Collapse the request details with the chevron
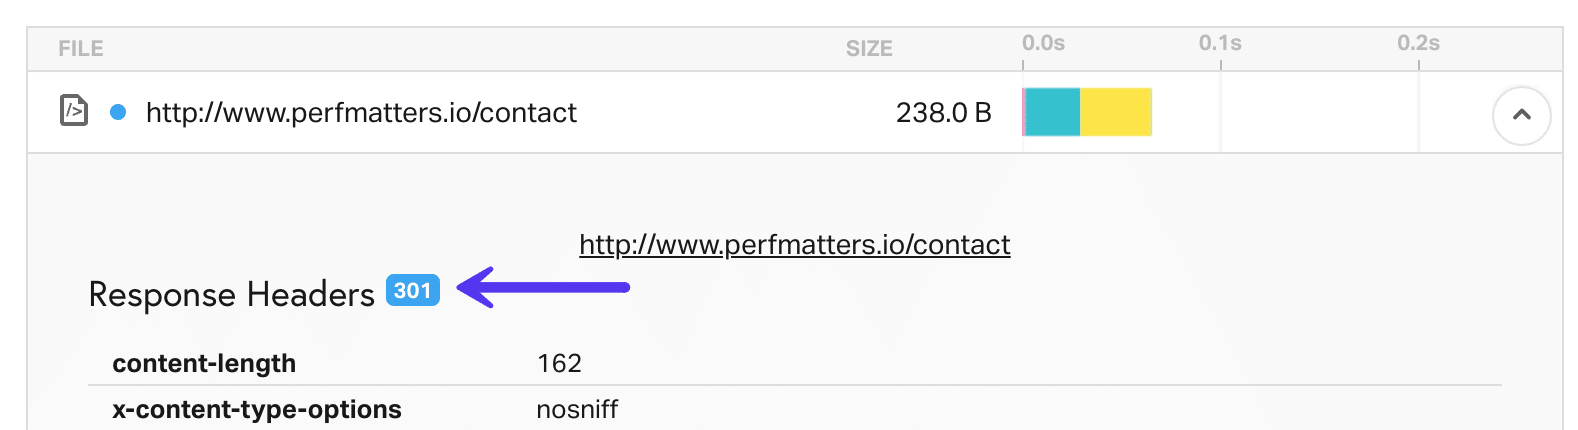 pos(1521,115)
